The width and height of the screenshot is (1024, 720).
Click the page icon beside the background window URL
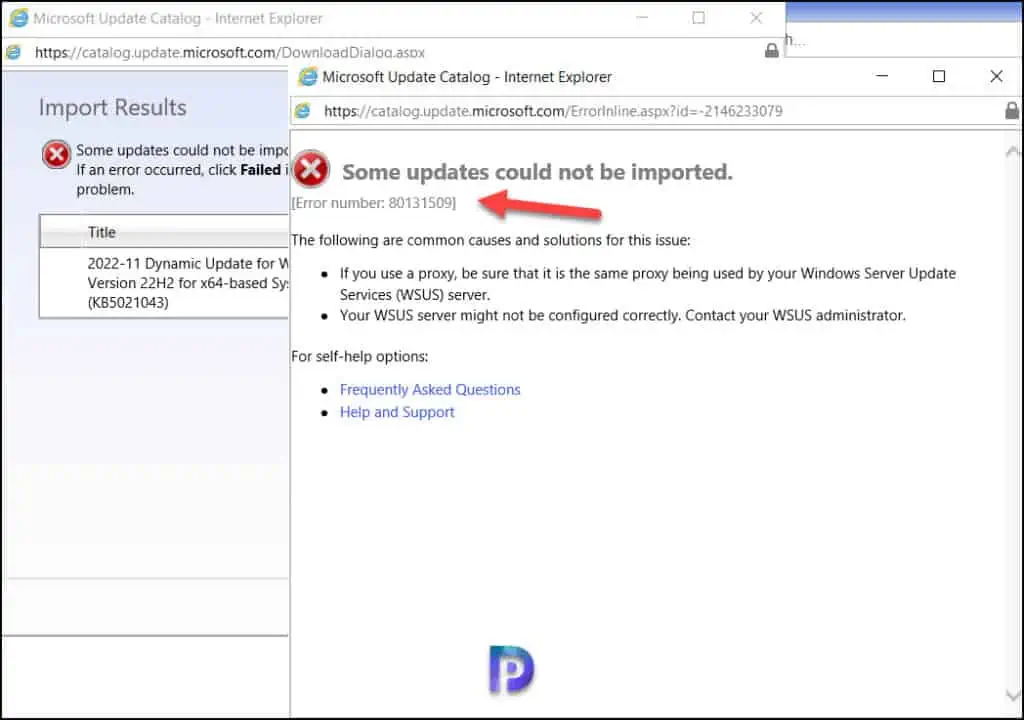pyautogui.click(x=13, y=52)
